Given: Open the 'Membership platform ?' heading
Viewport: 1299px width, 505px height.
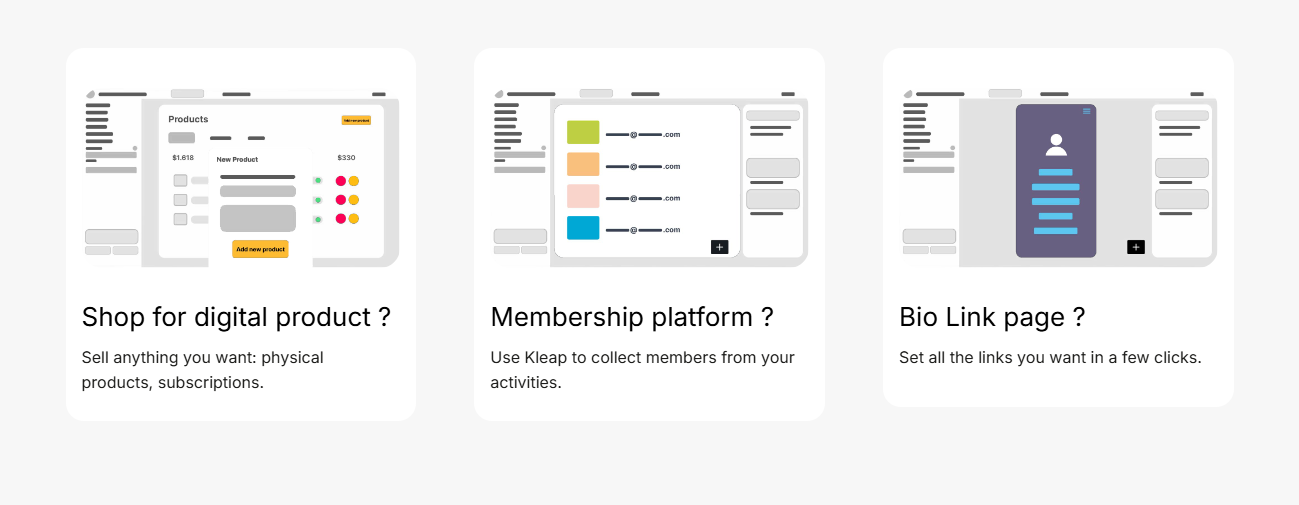Looking at the screenshot, I should (632, 317).
